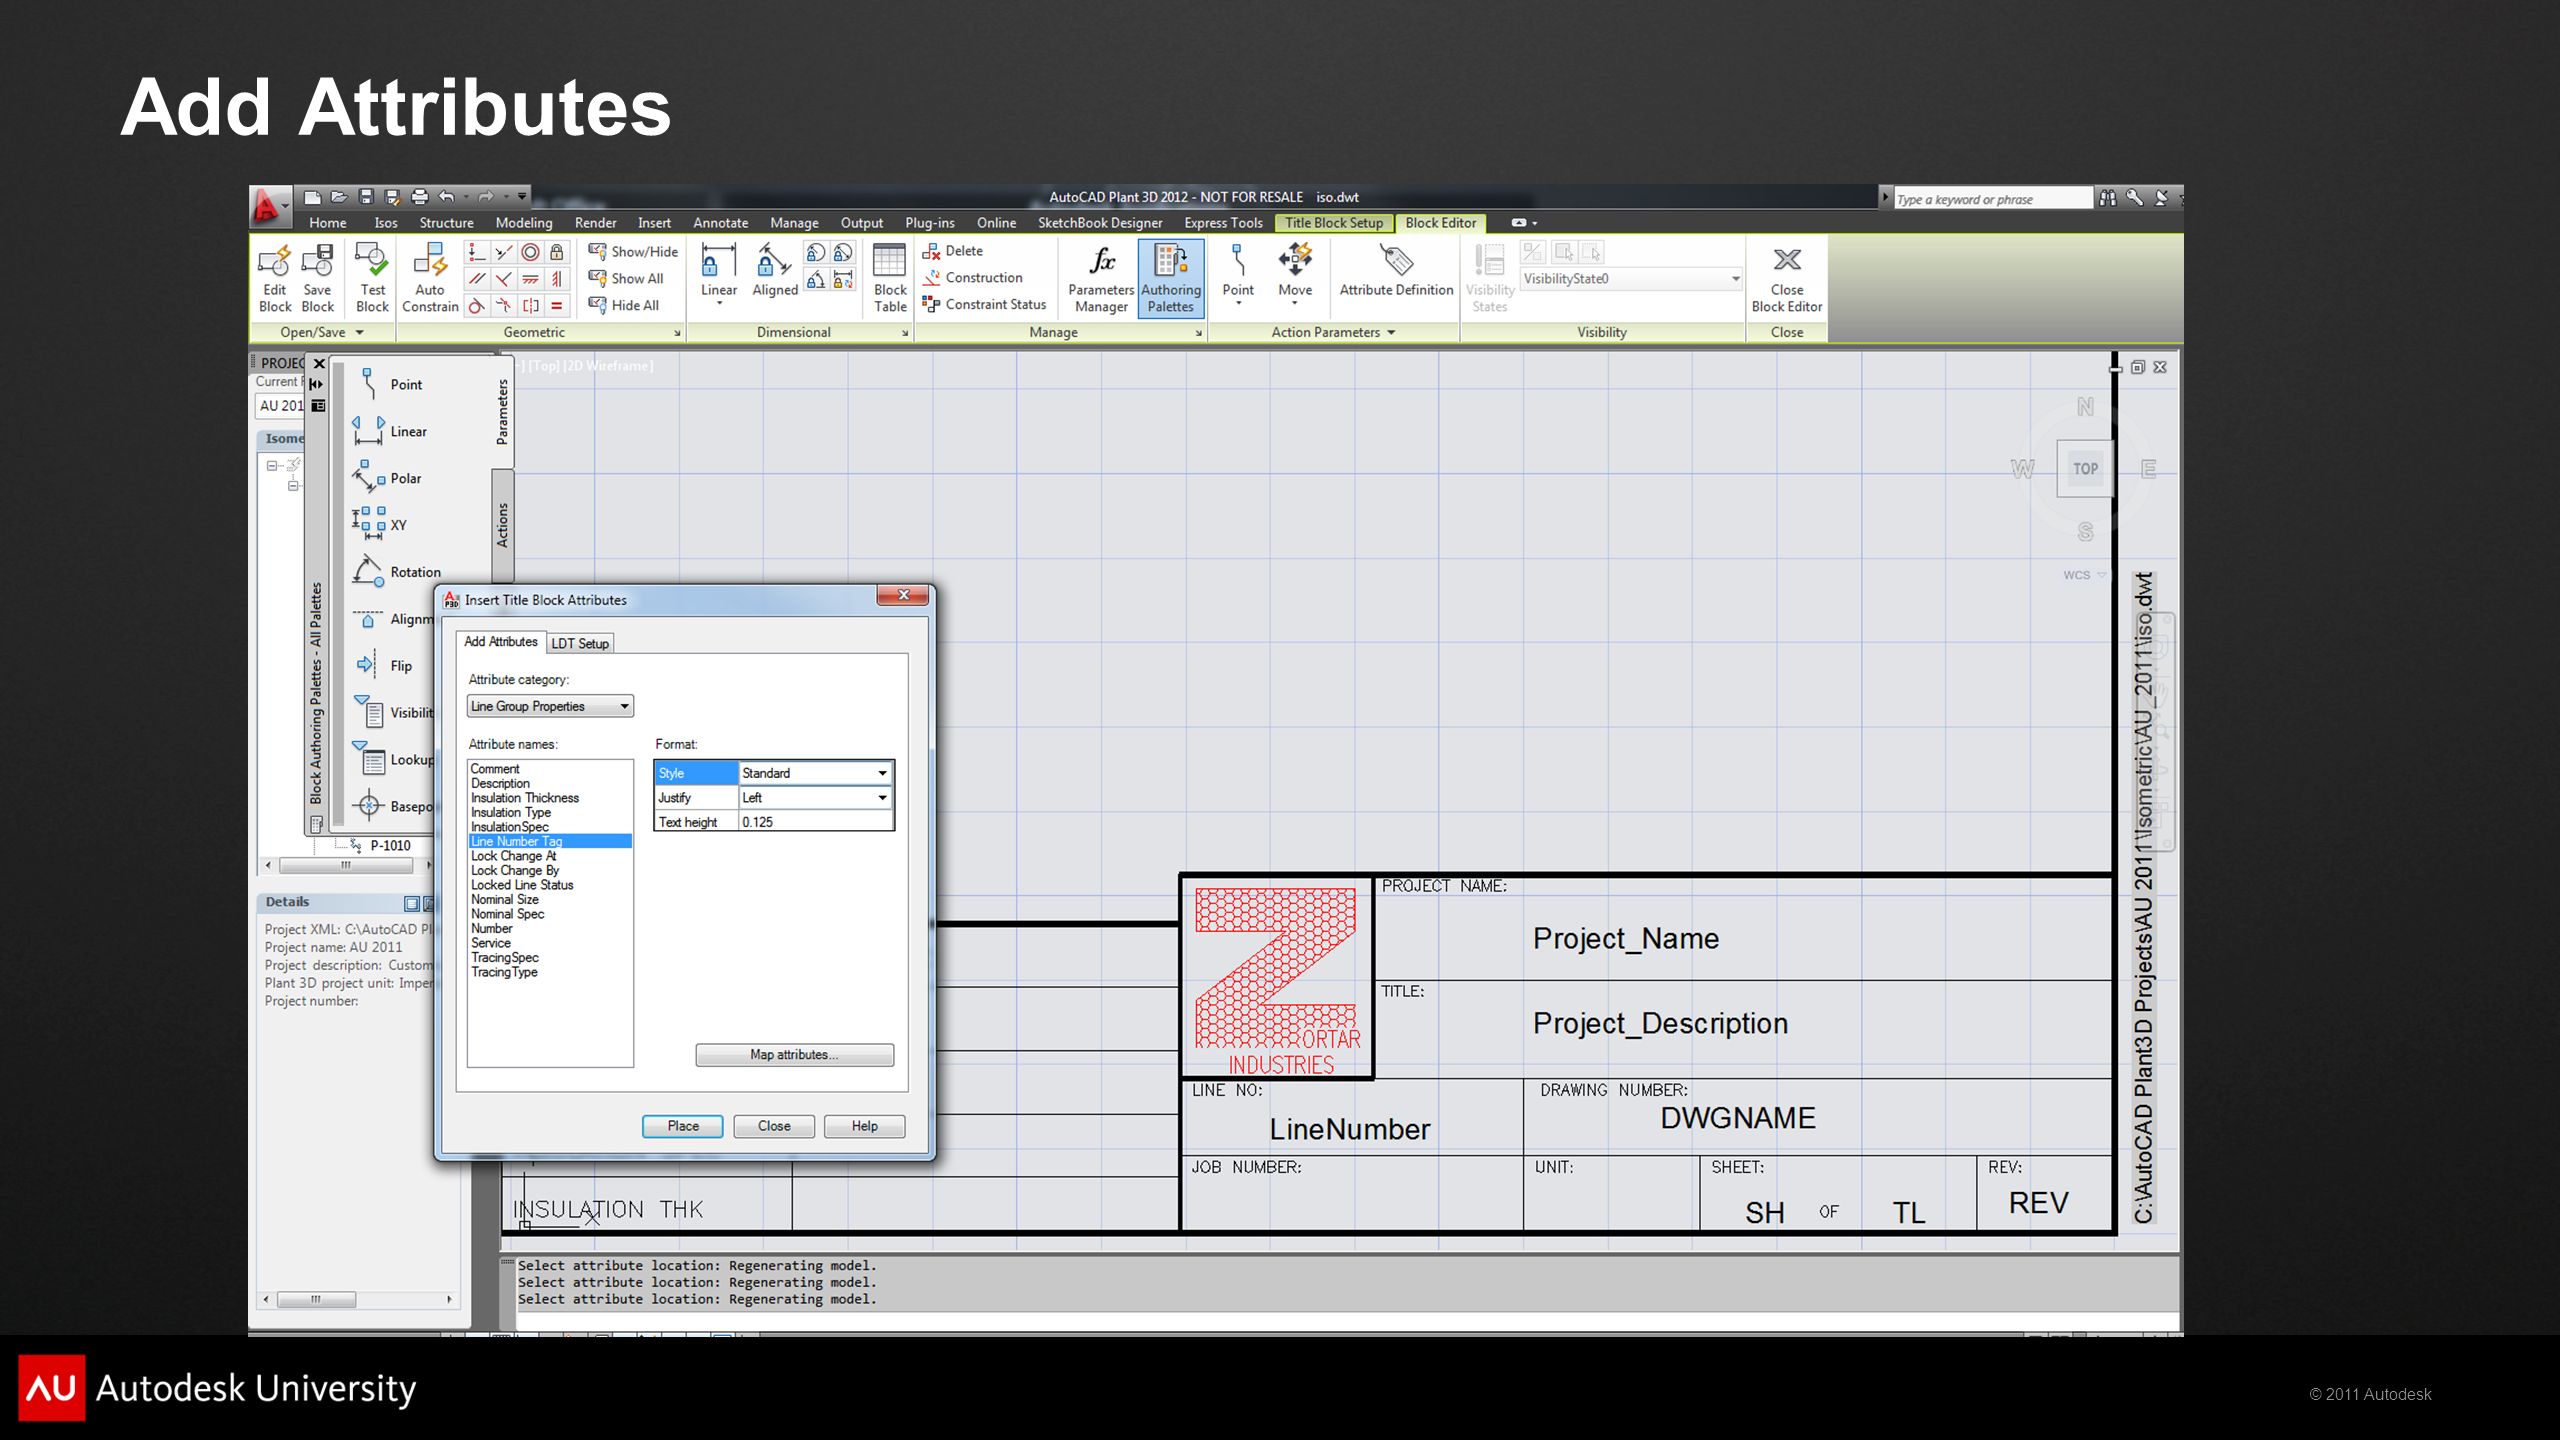Switch to the LDT Setup tab
Viewport: 2560px width, 1440px height.
(x=580, y=643)
